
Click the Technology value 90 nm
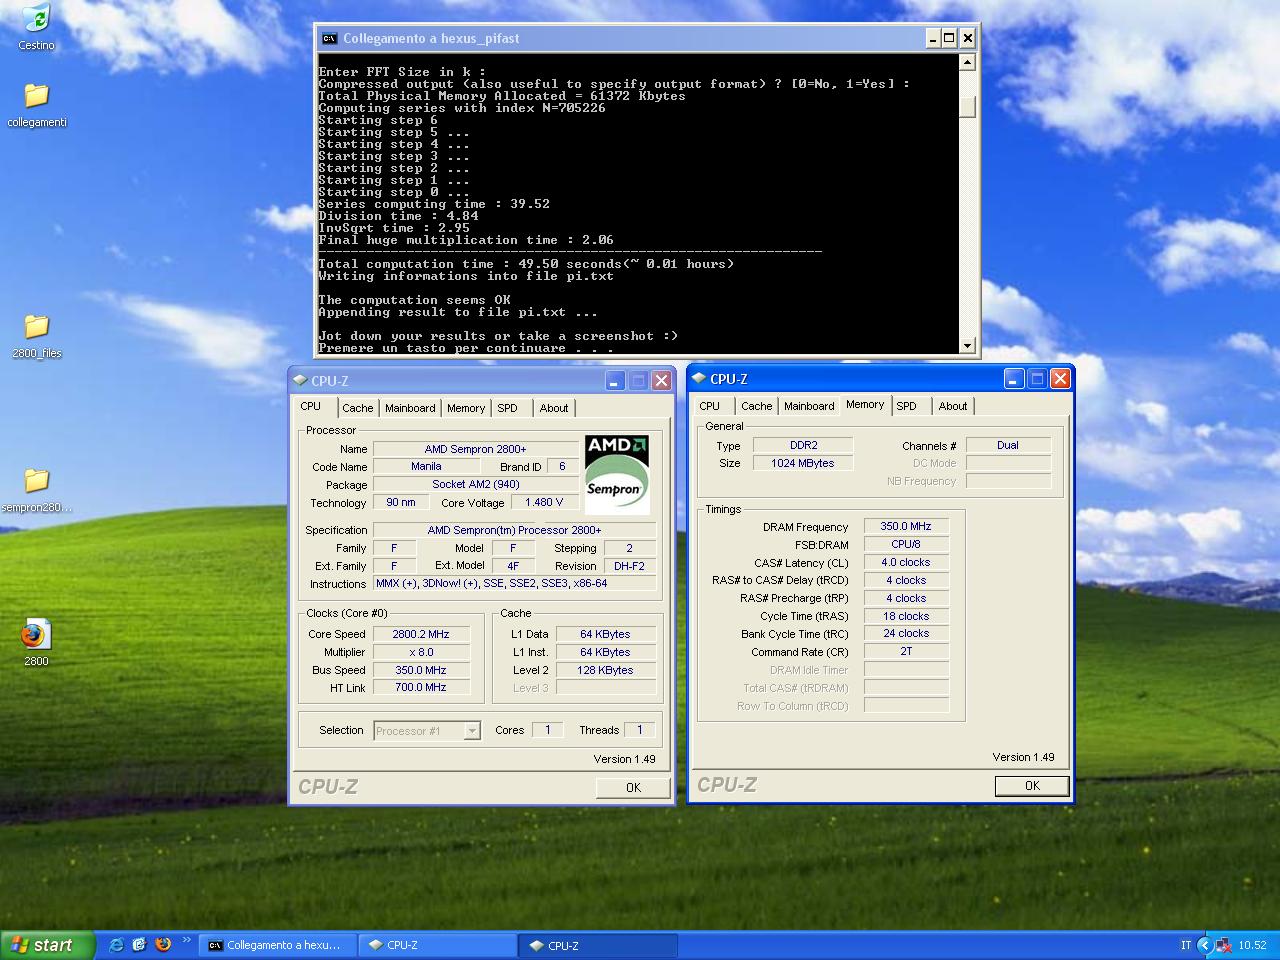401,502
